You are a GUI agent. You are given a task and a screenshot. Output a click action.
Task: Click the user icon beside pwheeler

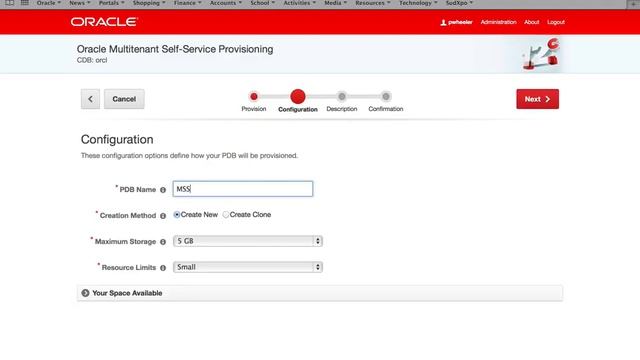point(443,22)
